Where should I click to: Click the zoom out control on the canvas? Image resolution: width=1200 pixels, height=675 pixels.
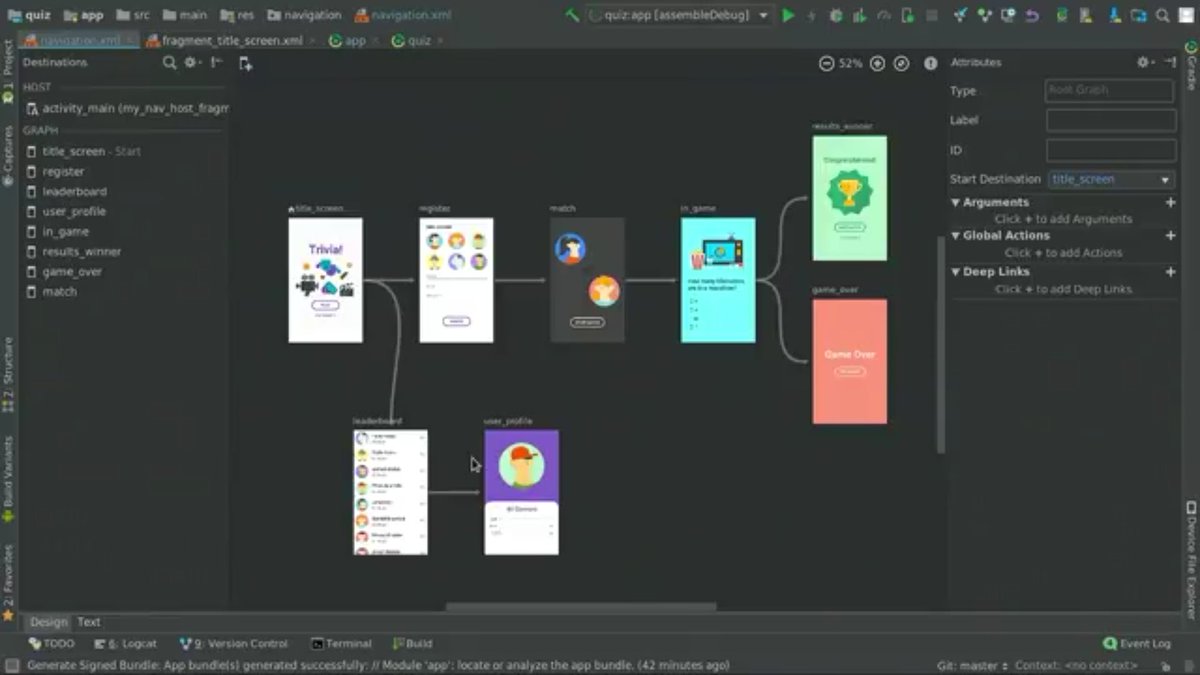pos(826,62)
